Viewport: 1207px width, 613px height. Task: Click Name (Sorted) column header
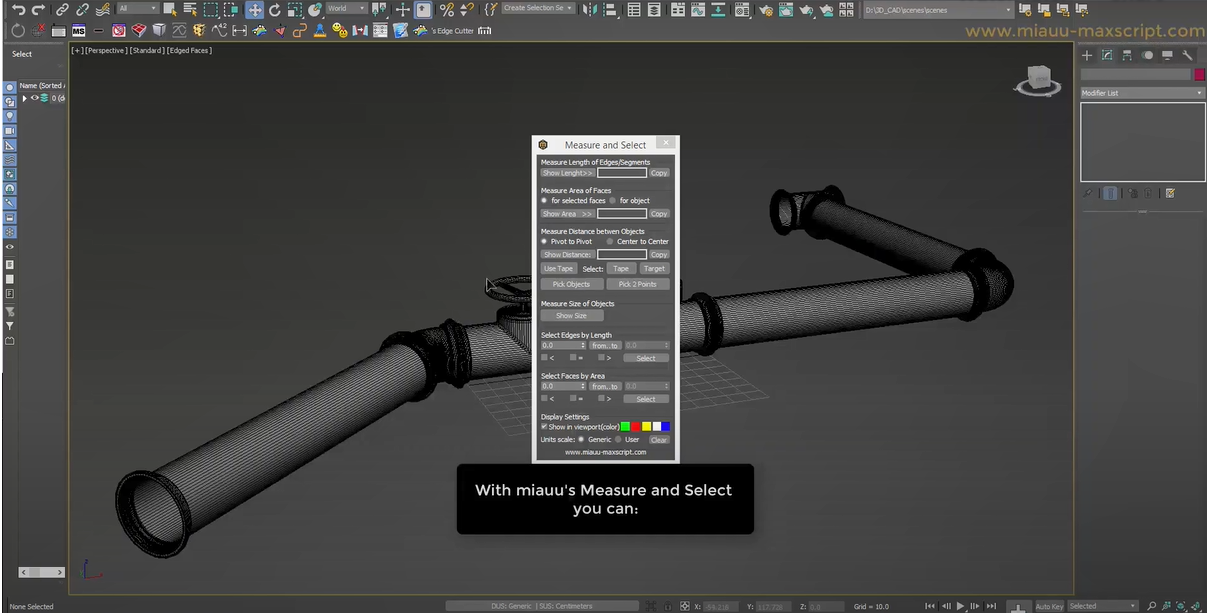(42, 86)
